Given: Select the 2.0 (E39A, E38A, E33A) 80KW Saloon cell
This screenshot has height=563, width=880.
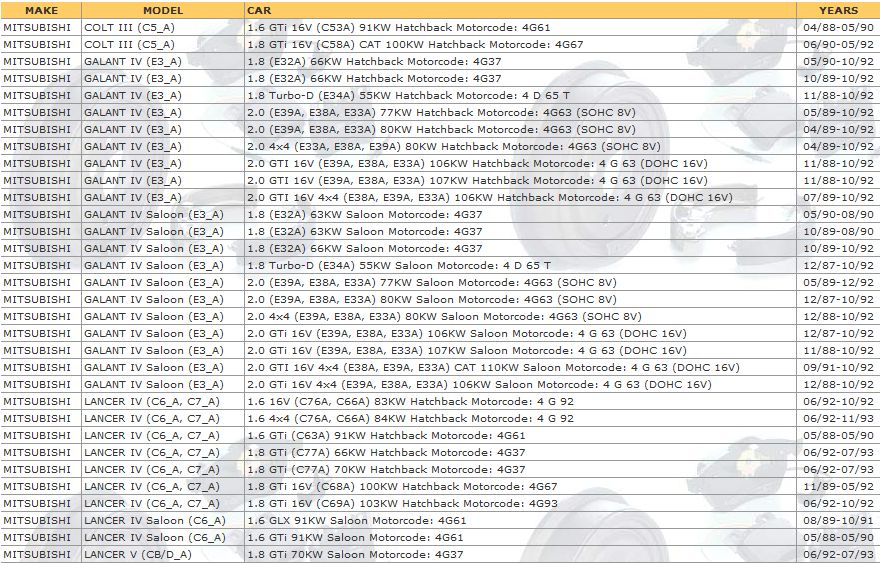Looking at the screenshot, I should tap(520, 299).
